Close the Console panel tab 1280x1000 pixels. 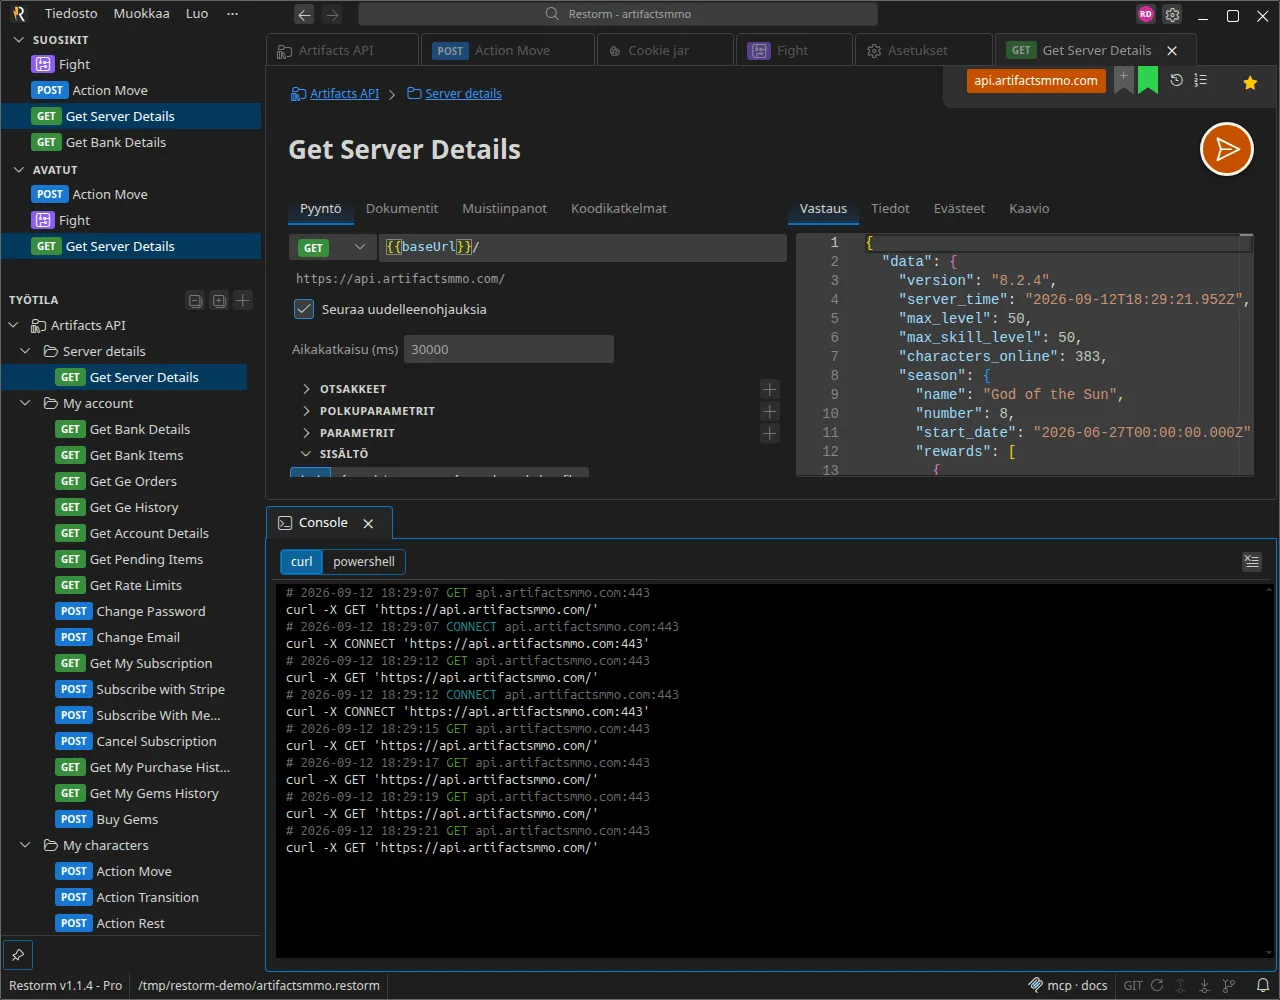(368, 523)
